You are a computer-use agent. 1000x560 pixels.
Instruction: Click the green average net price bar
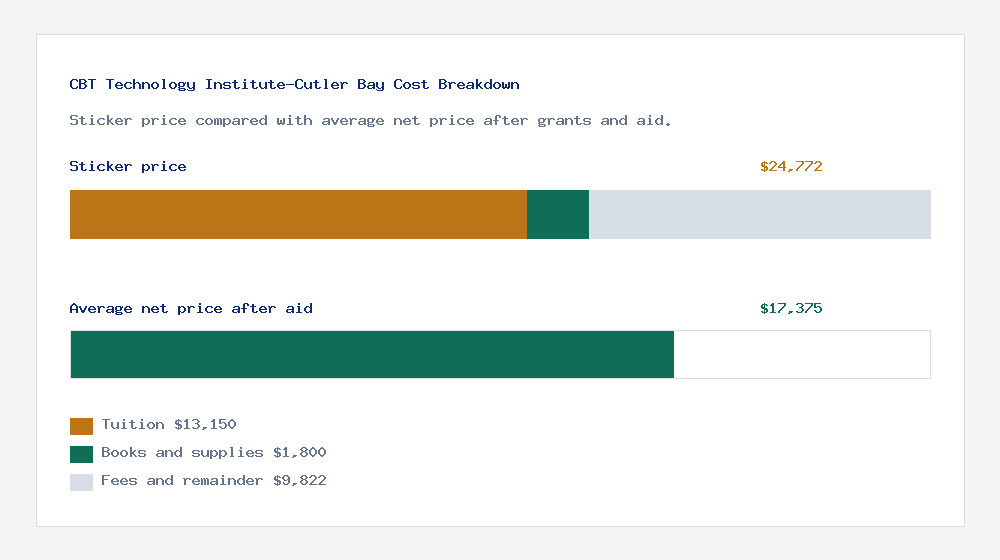[372, 355]
